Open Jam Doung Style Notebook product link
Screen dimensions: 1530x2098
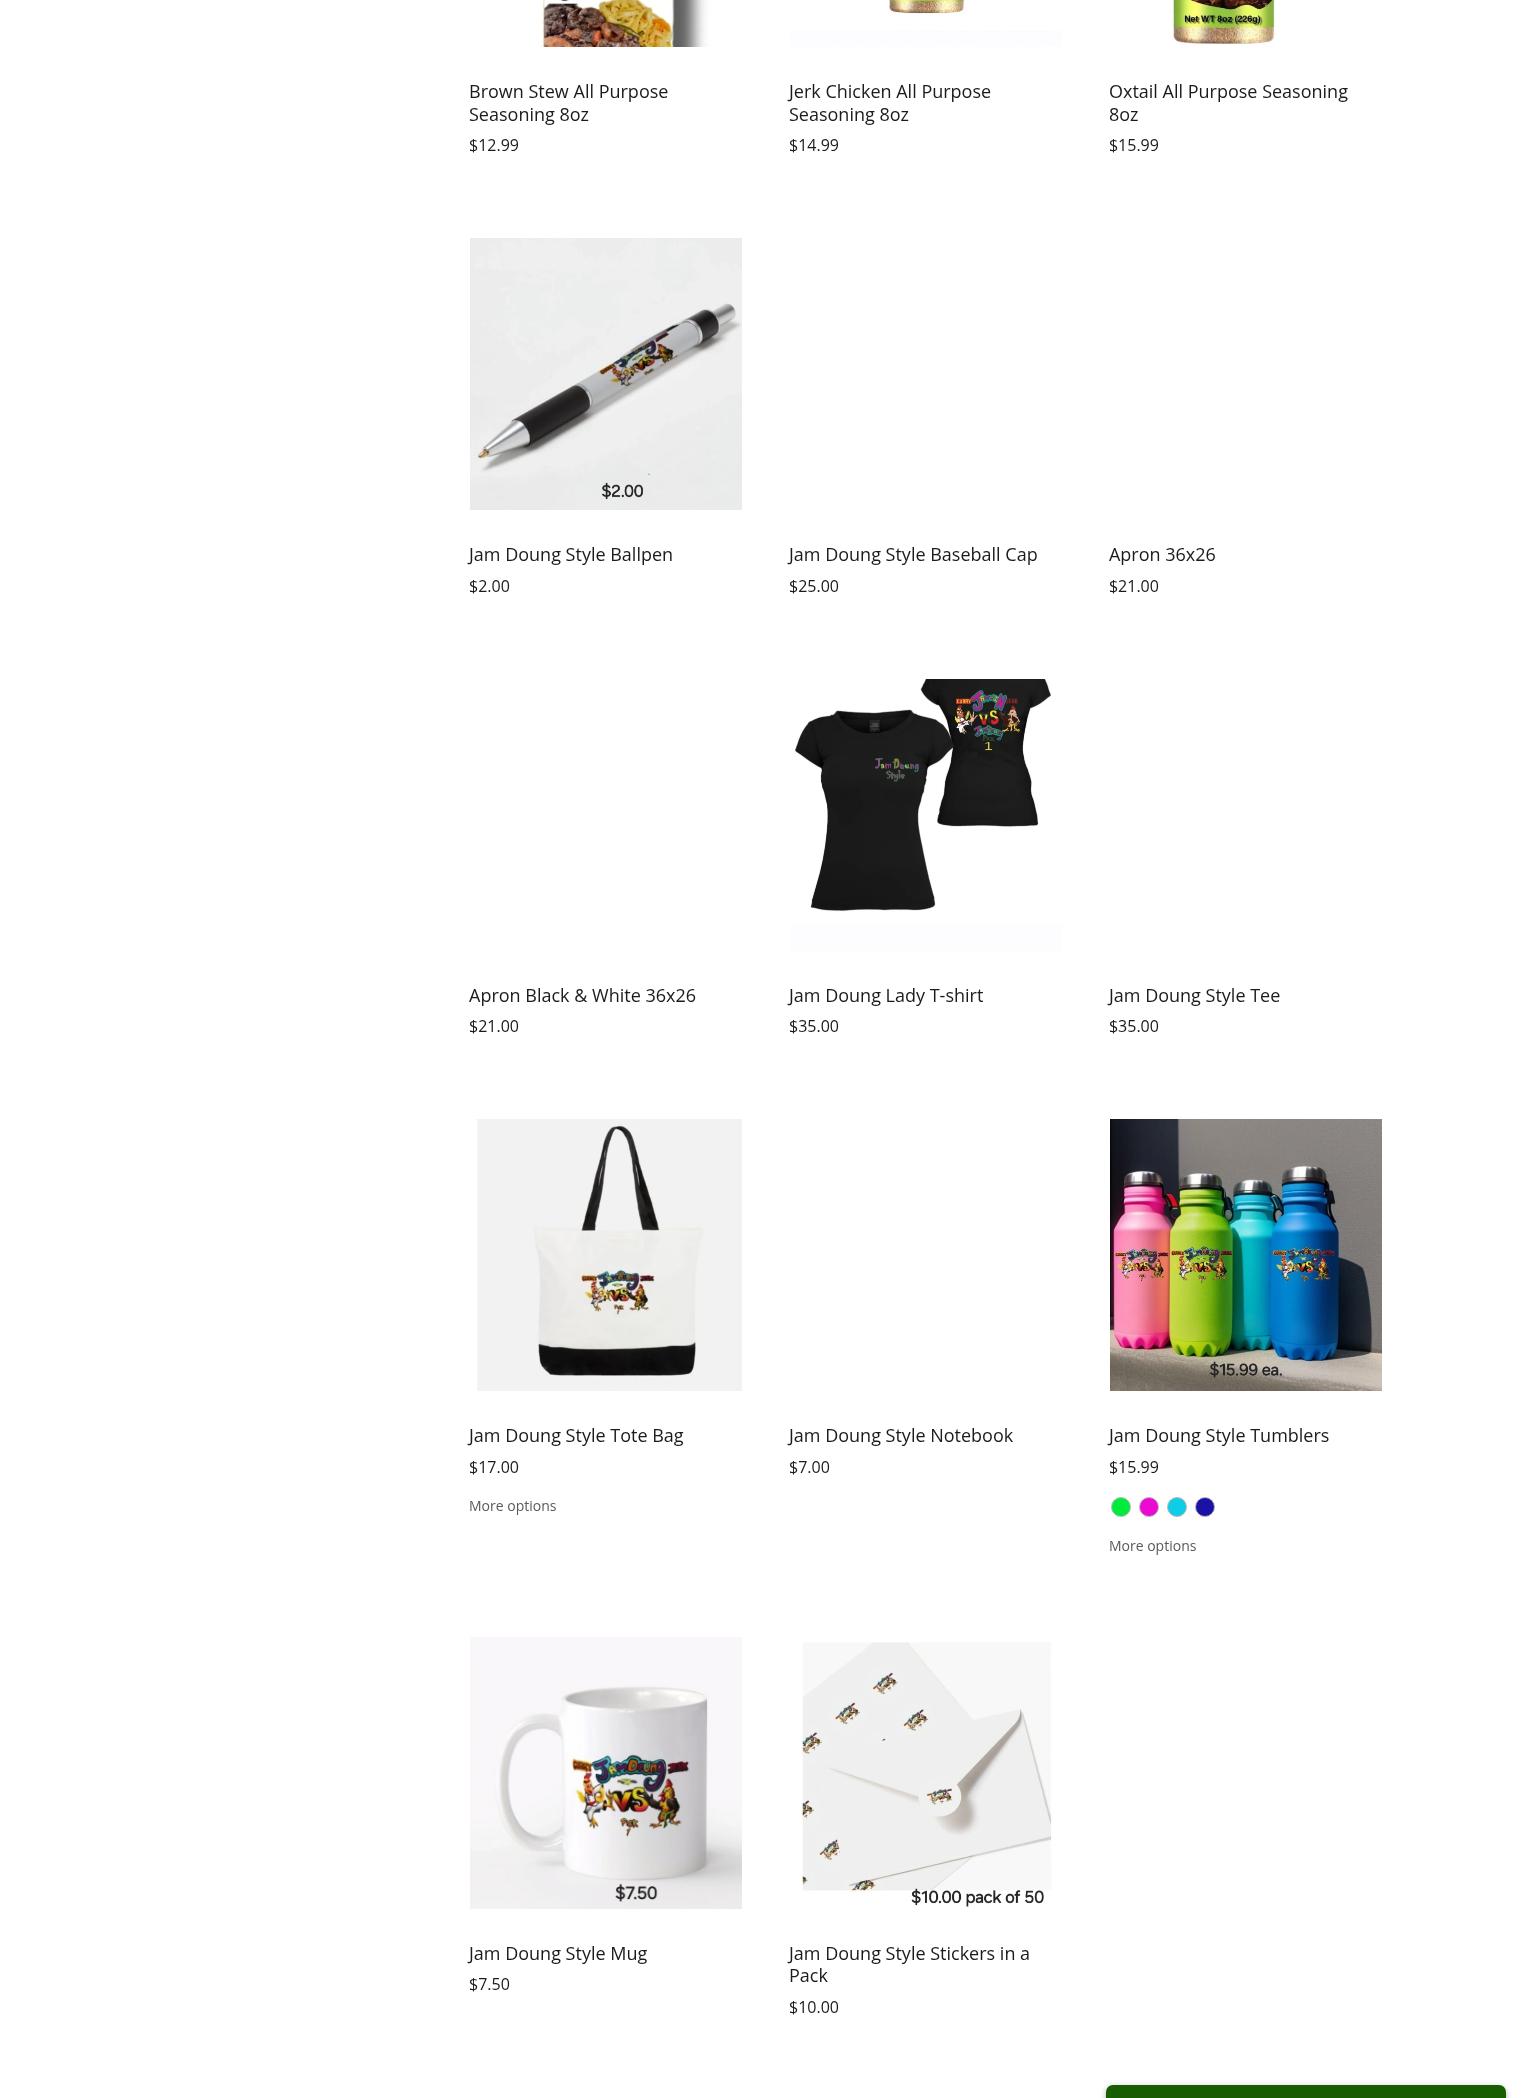coord(900,1436)
